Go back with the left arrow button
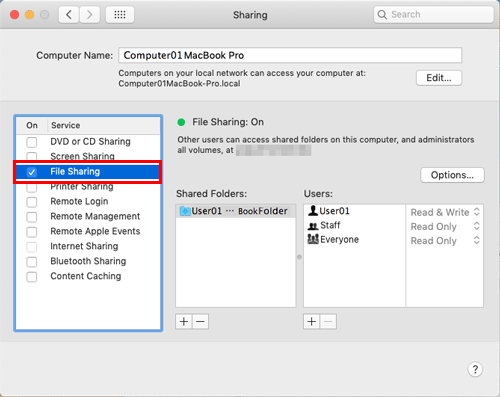 pos(69,15)
